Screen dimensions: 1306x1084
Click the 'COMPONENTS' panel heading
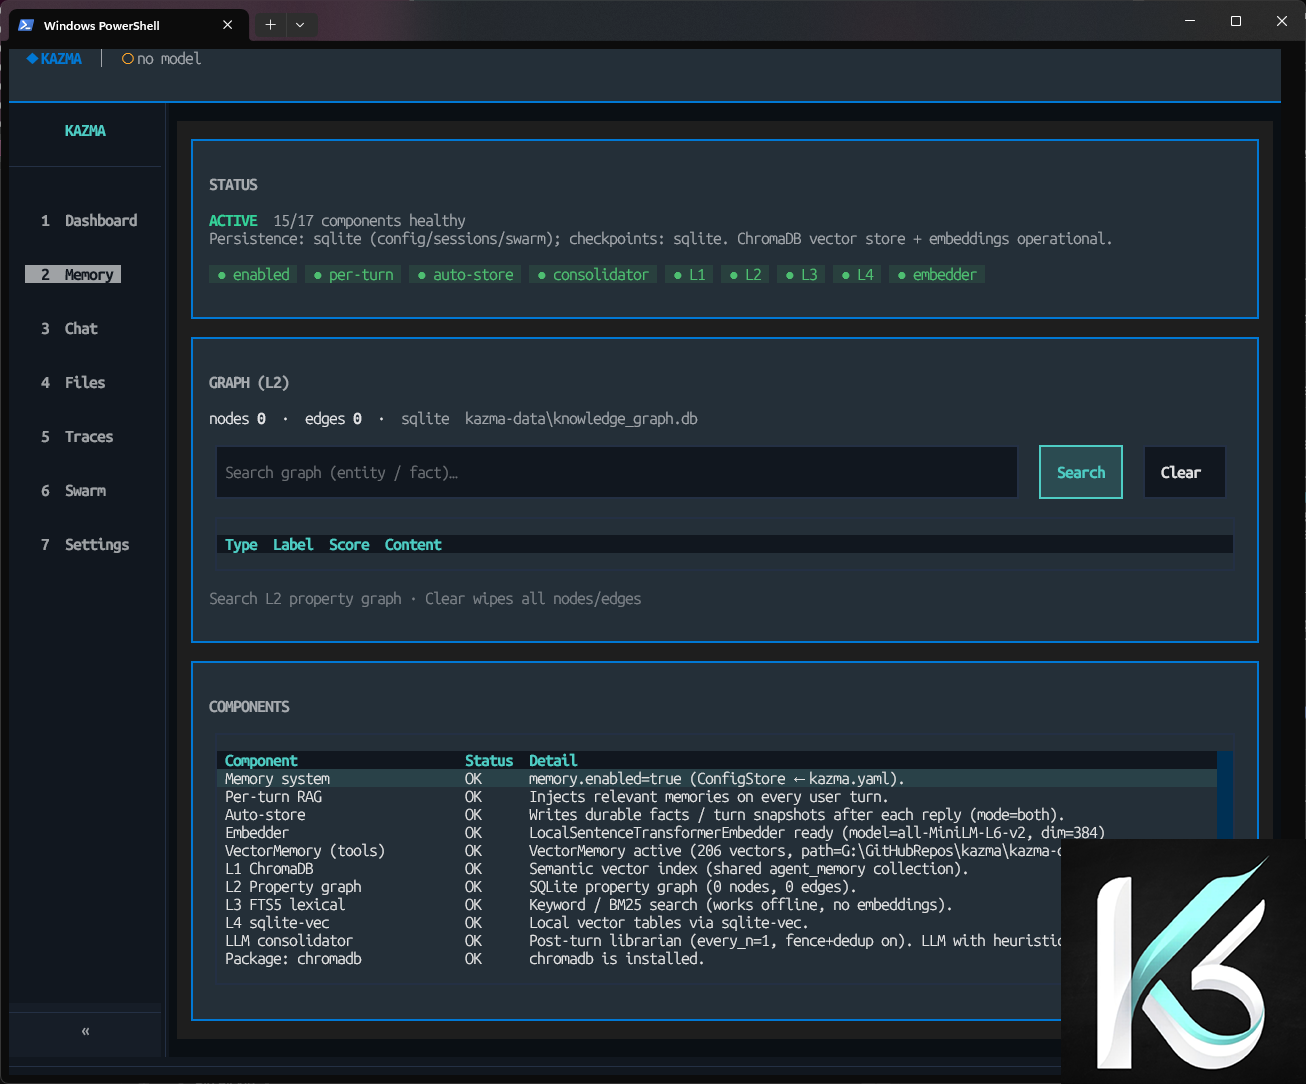[x=249, y=707]
